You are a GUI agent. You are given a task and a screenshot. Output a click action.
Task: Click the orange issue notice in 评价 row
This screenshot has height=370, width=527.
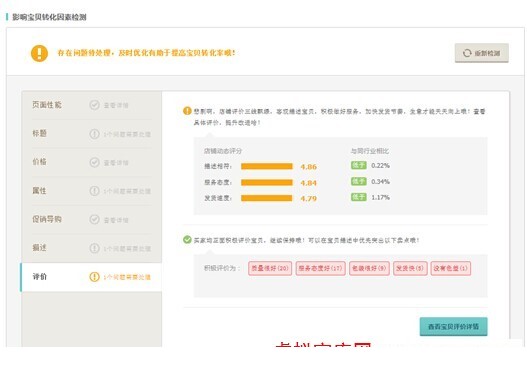[127, 277]
